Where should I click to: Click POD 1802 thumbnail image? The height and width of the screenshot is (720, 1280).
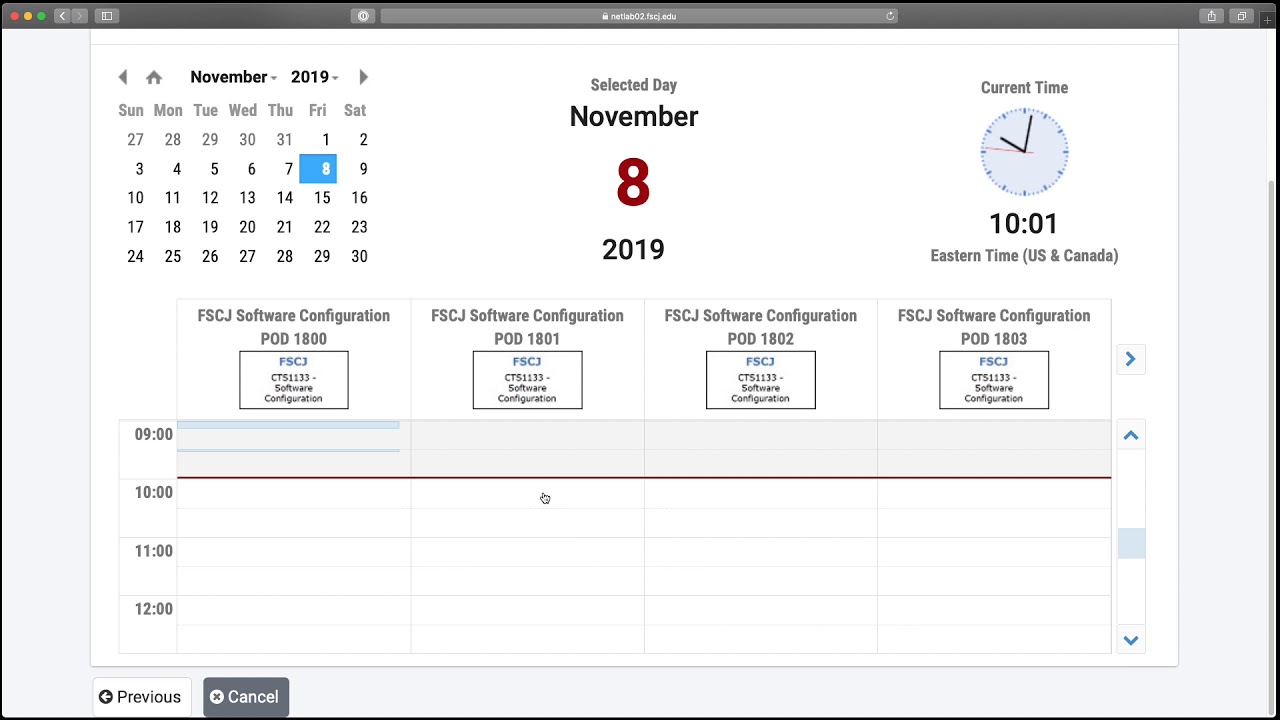pos(761,380)
